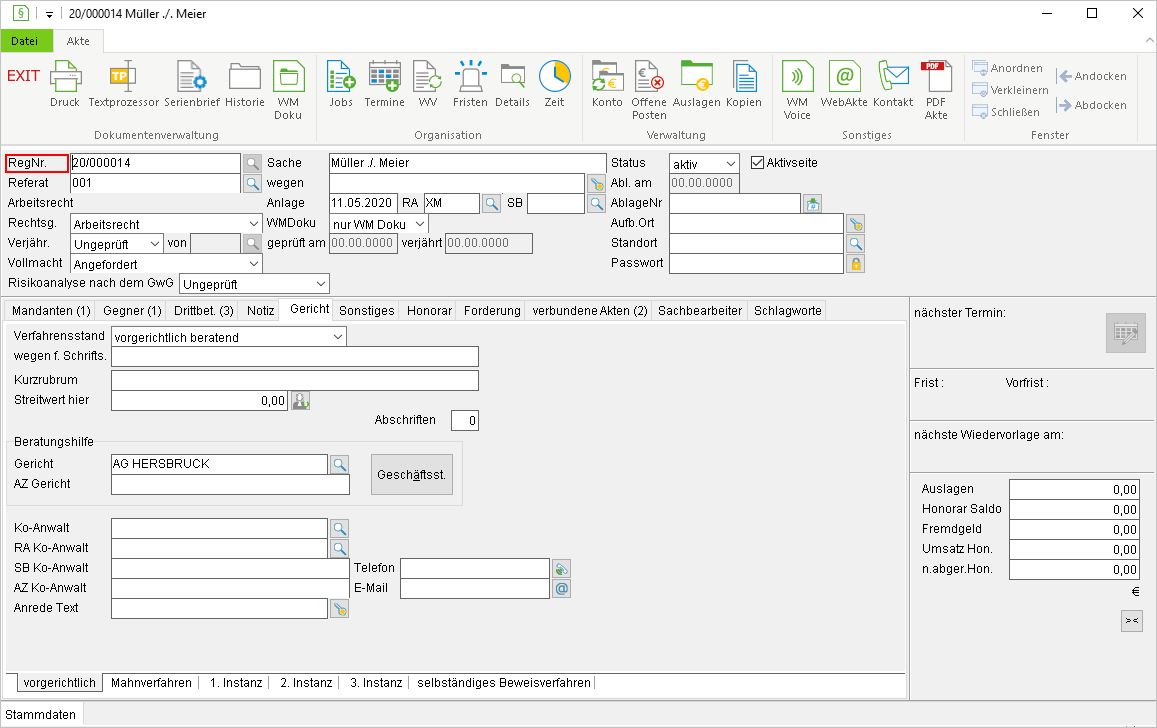This screenshot has height=728, width=1157.
Task: Open the WMDoku 'nur WM Doku' dropdown
Action: pos(420,223)
